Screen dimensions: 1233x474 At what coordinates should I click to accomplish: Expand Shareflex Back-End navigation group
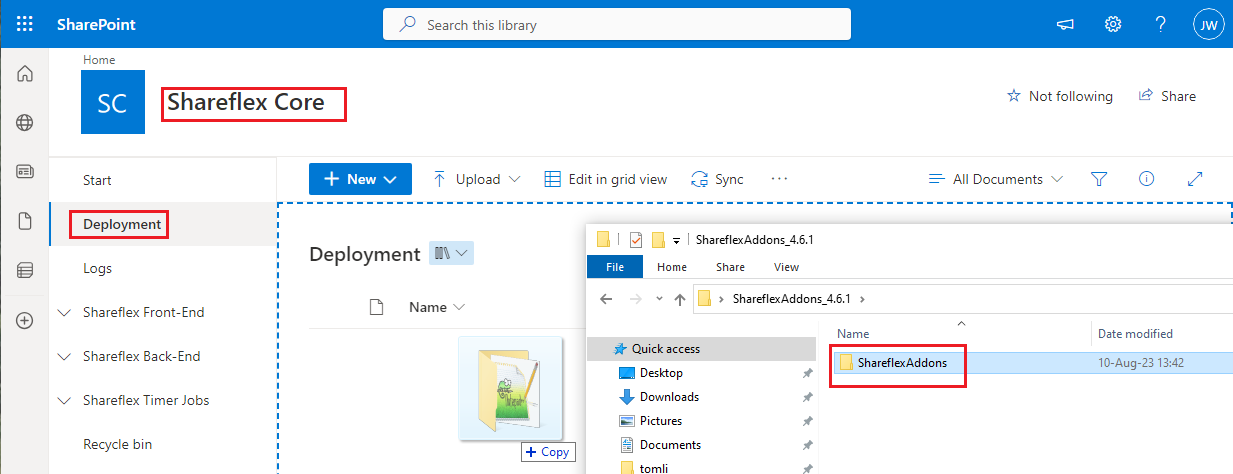[x=65, y=357]
